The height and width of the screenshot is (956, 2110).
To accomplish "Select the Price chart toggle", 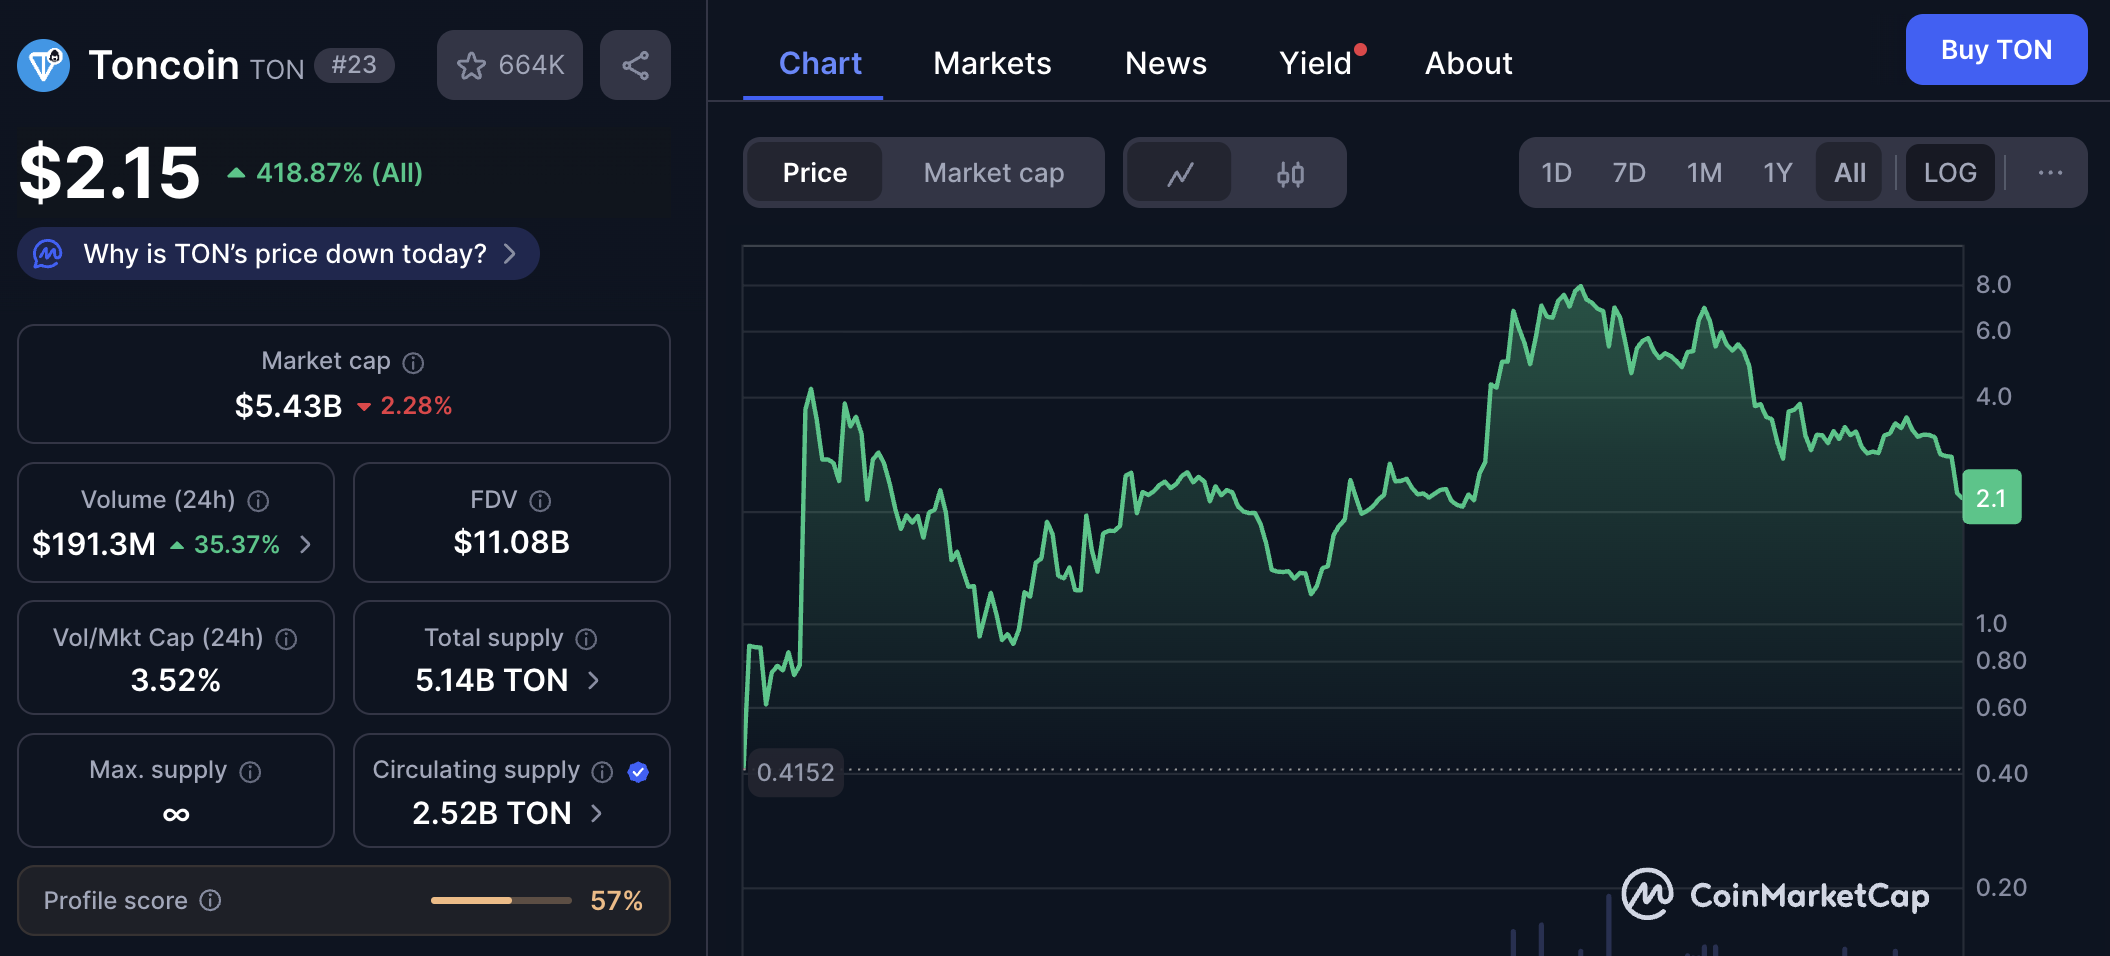I will pos(814,173).
